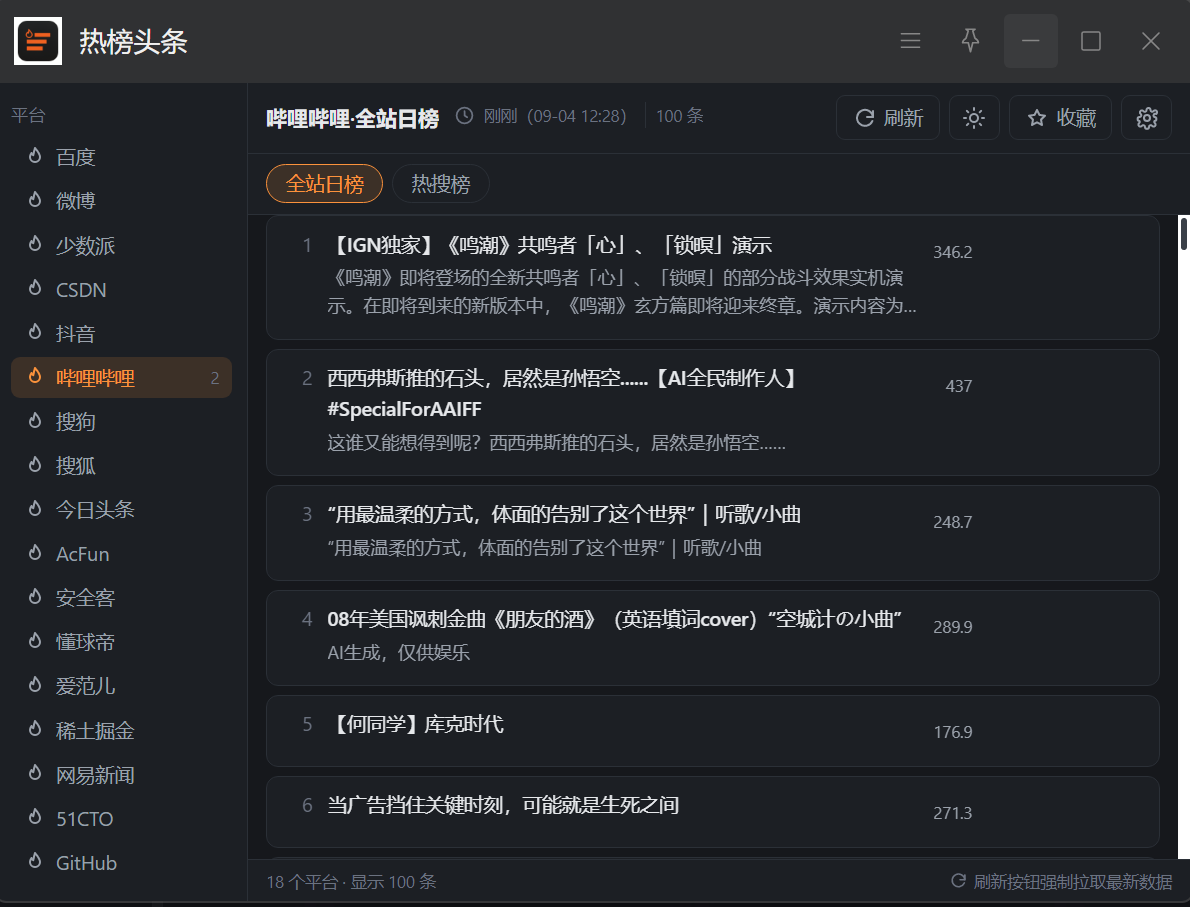The image size is (1190, 907).
Task: Select 抖音 platform in sidebar
Action: [121, 333]
